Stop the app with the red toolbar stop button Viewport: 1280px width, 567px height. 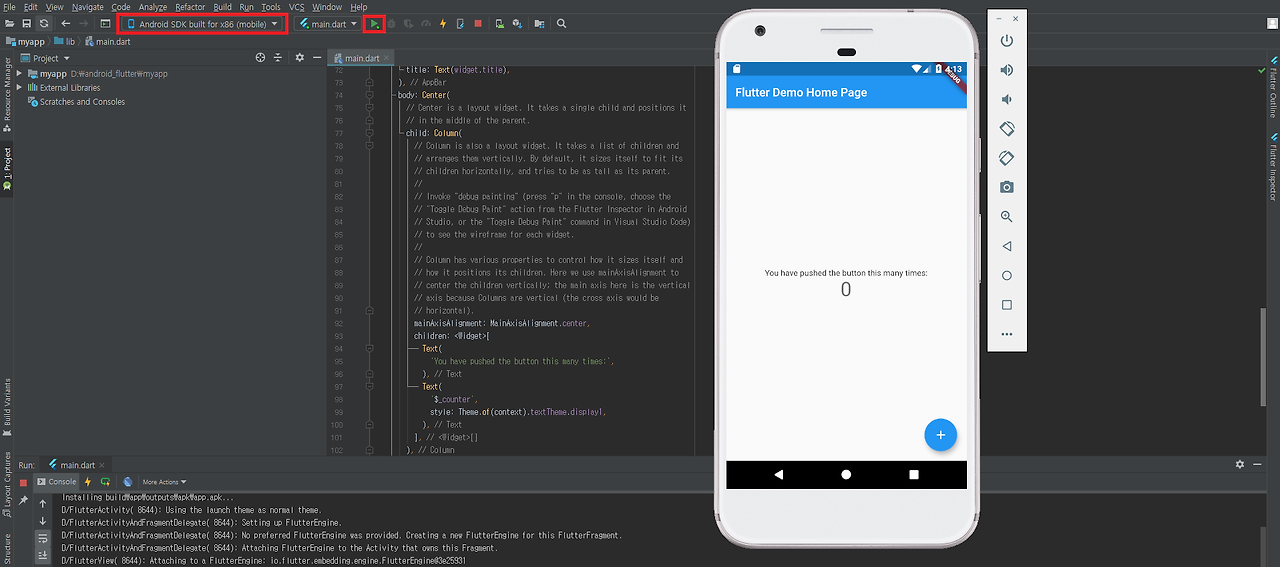pyautogui.click(x=478, y=23)
